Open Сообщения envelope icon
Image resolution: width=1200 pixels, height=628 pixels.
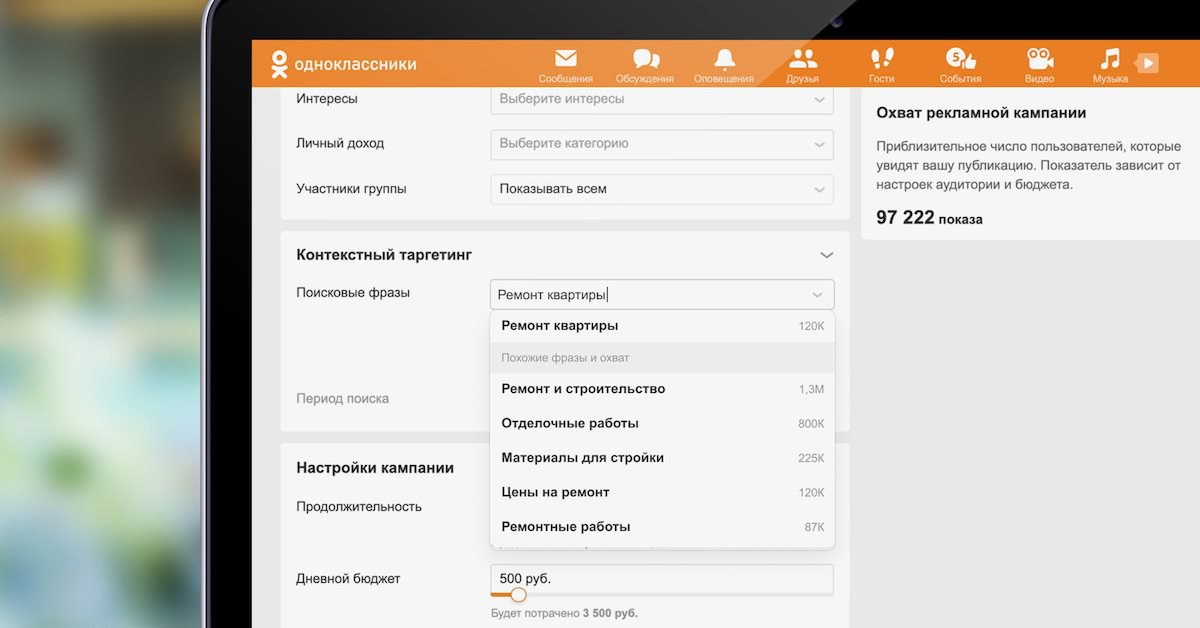coord(566,58)
